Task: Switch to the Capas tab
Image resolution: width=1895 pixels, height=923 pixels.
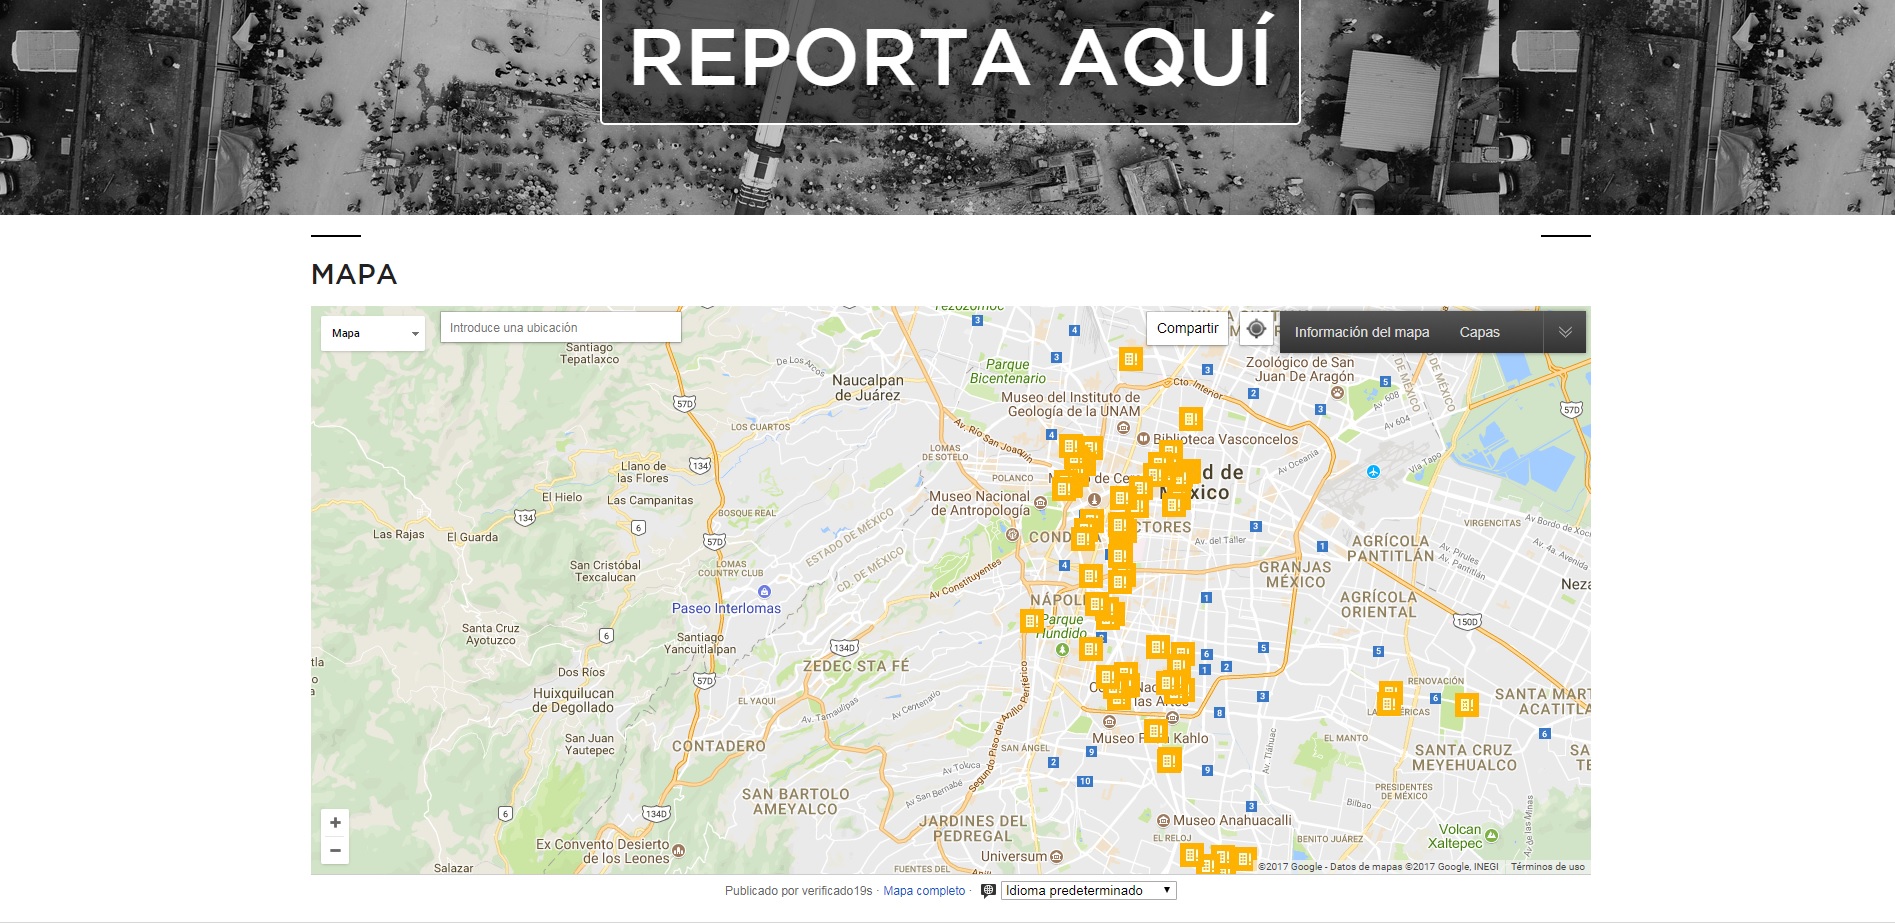Action: [1479, 333]
